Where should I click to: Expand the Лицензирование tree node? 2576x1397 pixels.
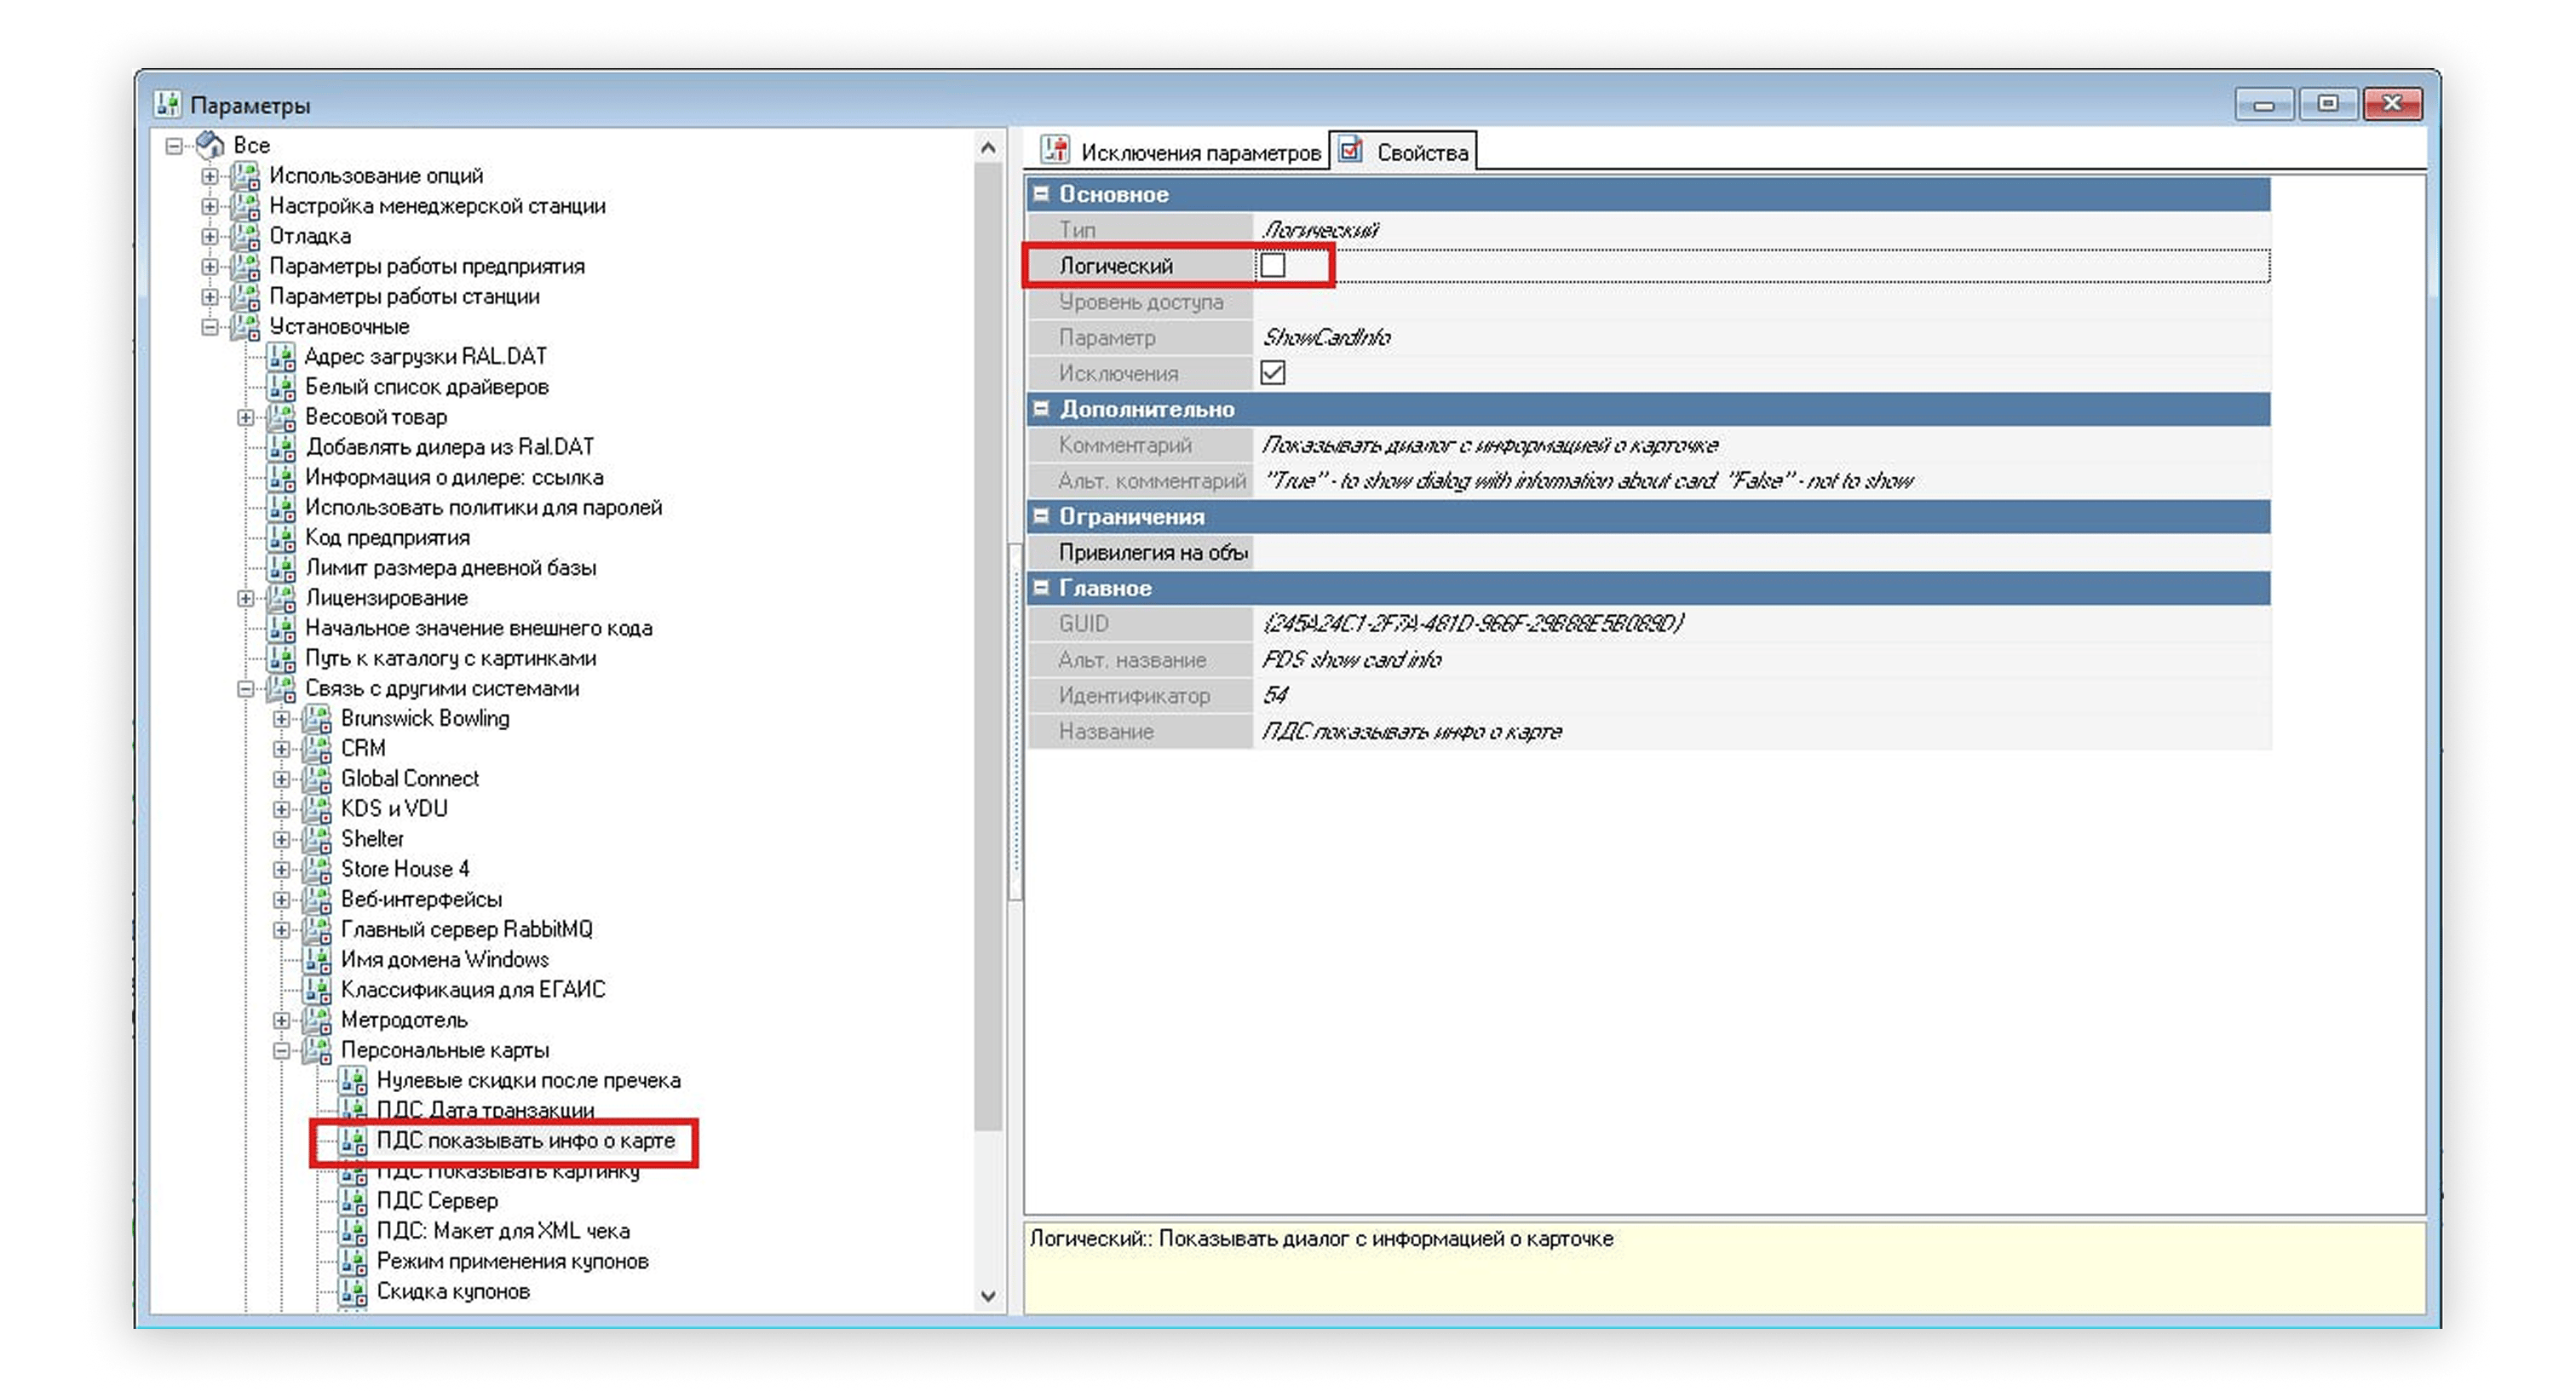point(246,598)
